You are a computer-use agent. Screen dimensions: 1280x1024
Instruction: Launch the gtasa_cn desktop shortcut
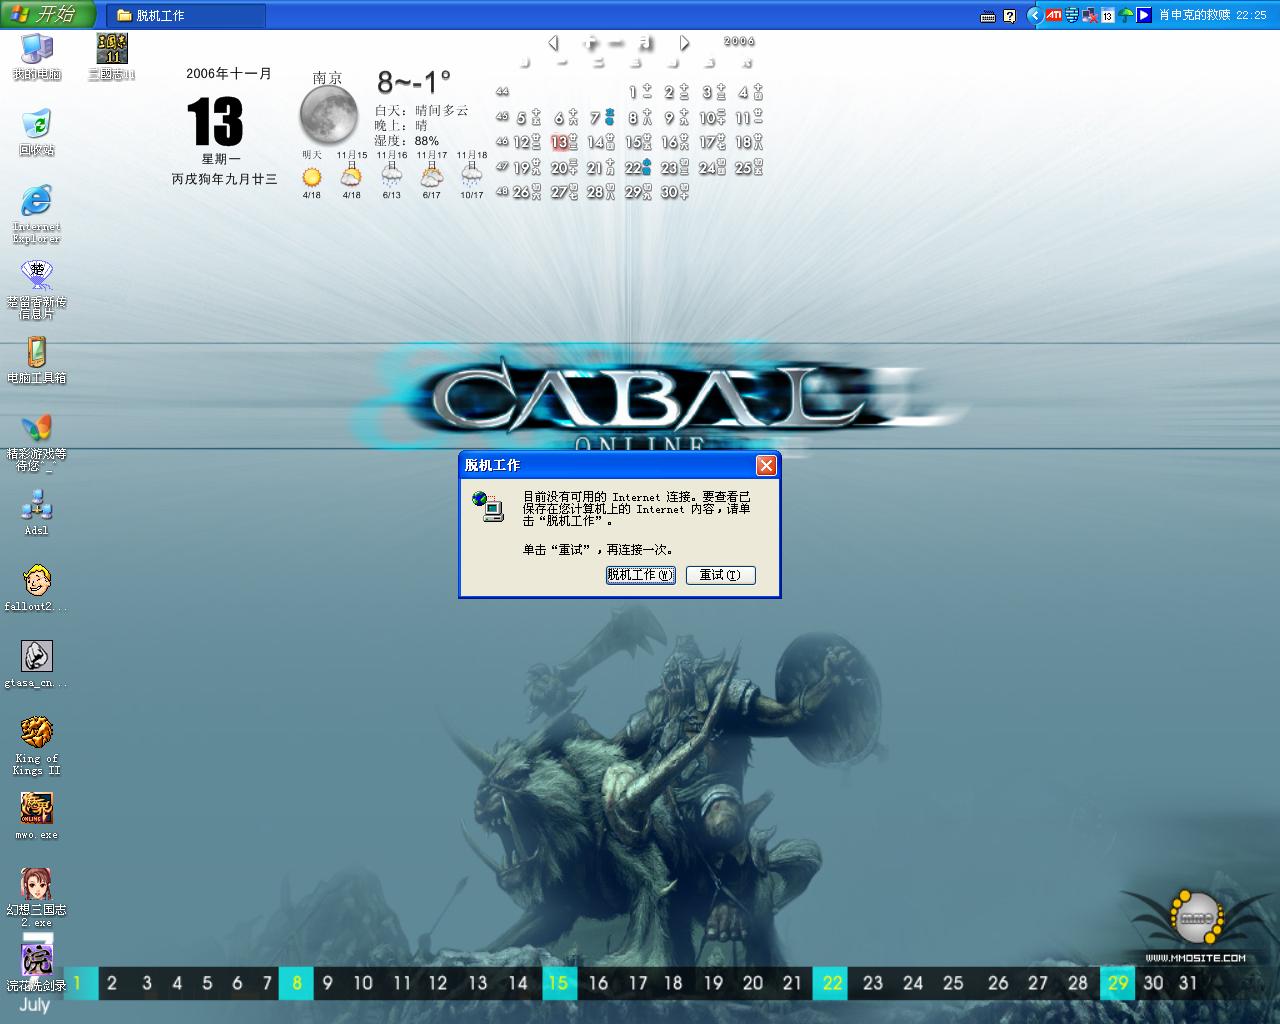coord(37,664)
